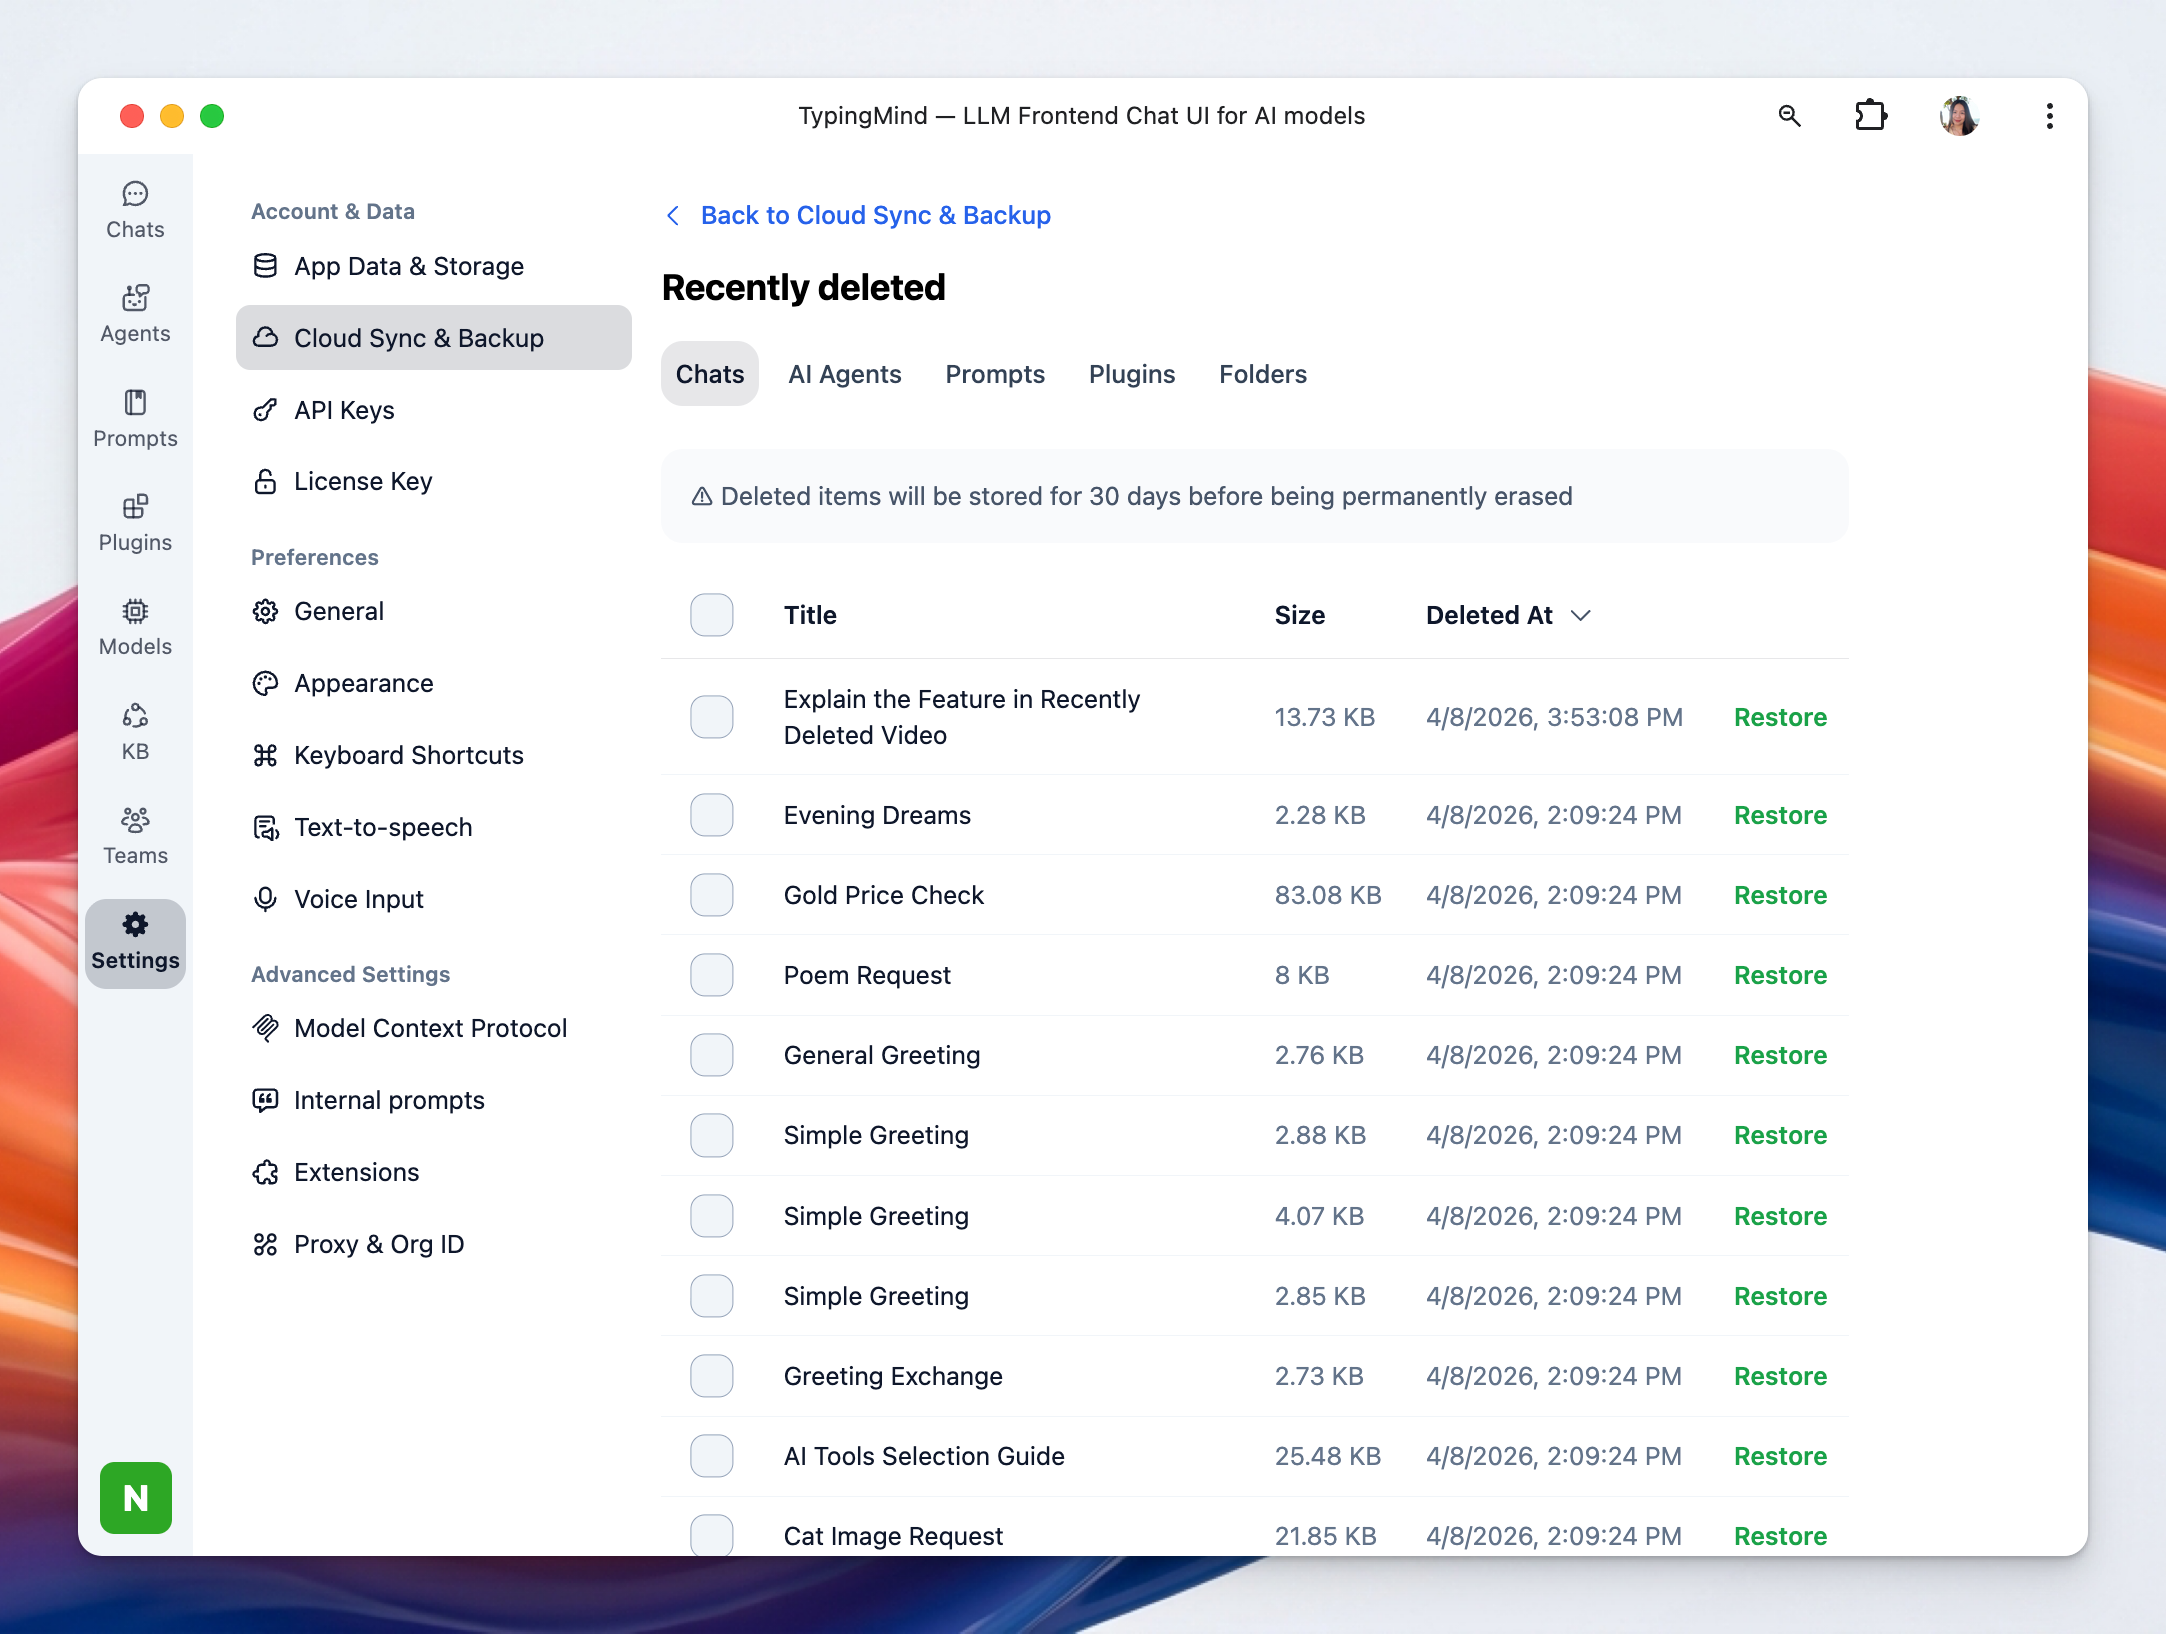This screenshot has width=2166, height=1634.
Task: Select the Evening Dreams chat checkbox
Action: [x=711, y=815]
